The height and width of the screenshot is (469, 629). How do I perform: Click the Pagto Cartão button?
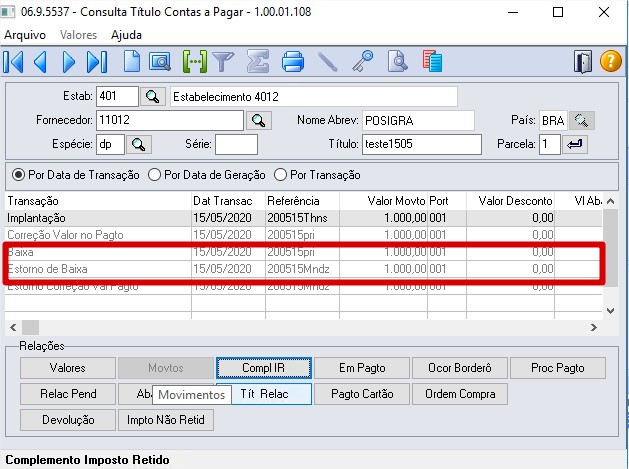point(362,394)
